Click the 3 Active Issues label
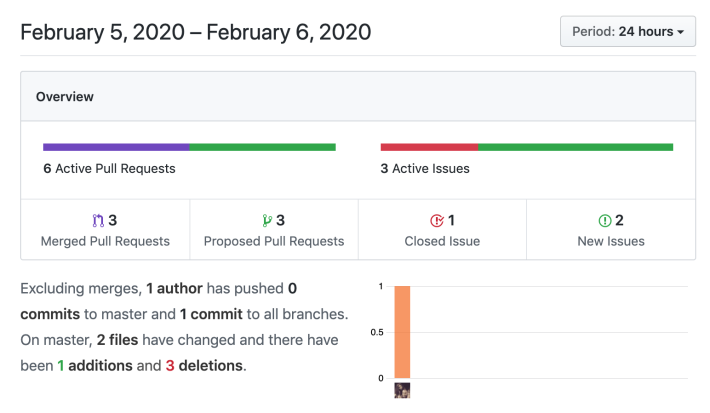 (425, 168)
